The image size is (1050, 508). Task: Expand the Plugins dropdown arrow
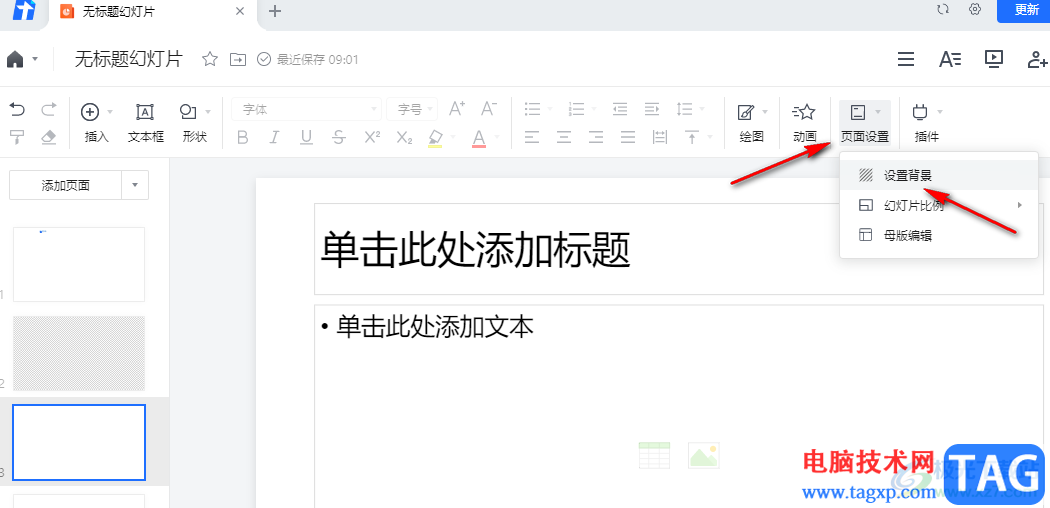pyautogui.click(x=940, y=111)
